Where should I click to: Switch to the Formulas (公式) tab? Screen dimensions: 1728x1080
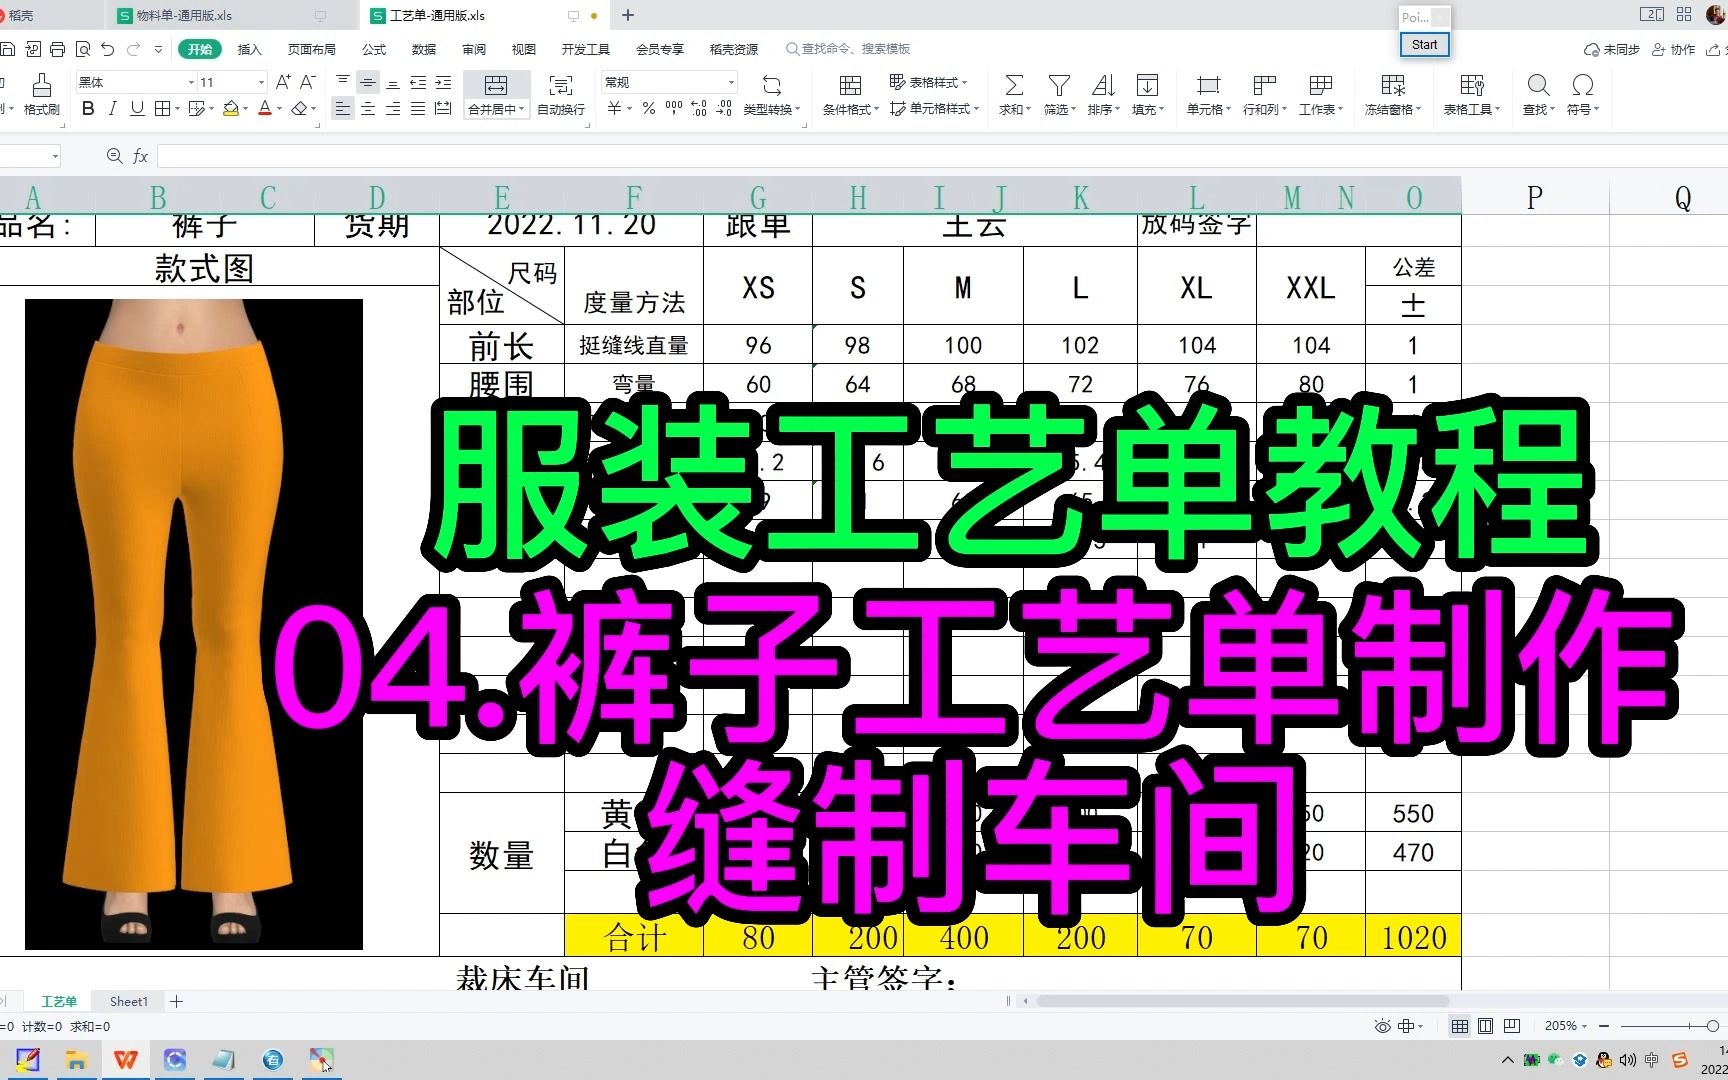374,49
